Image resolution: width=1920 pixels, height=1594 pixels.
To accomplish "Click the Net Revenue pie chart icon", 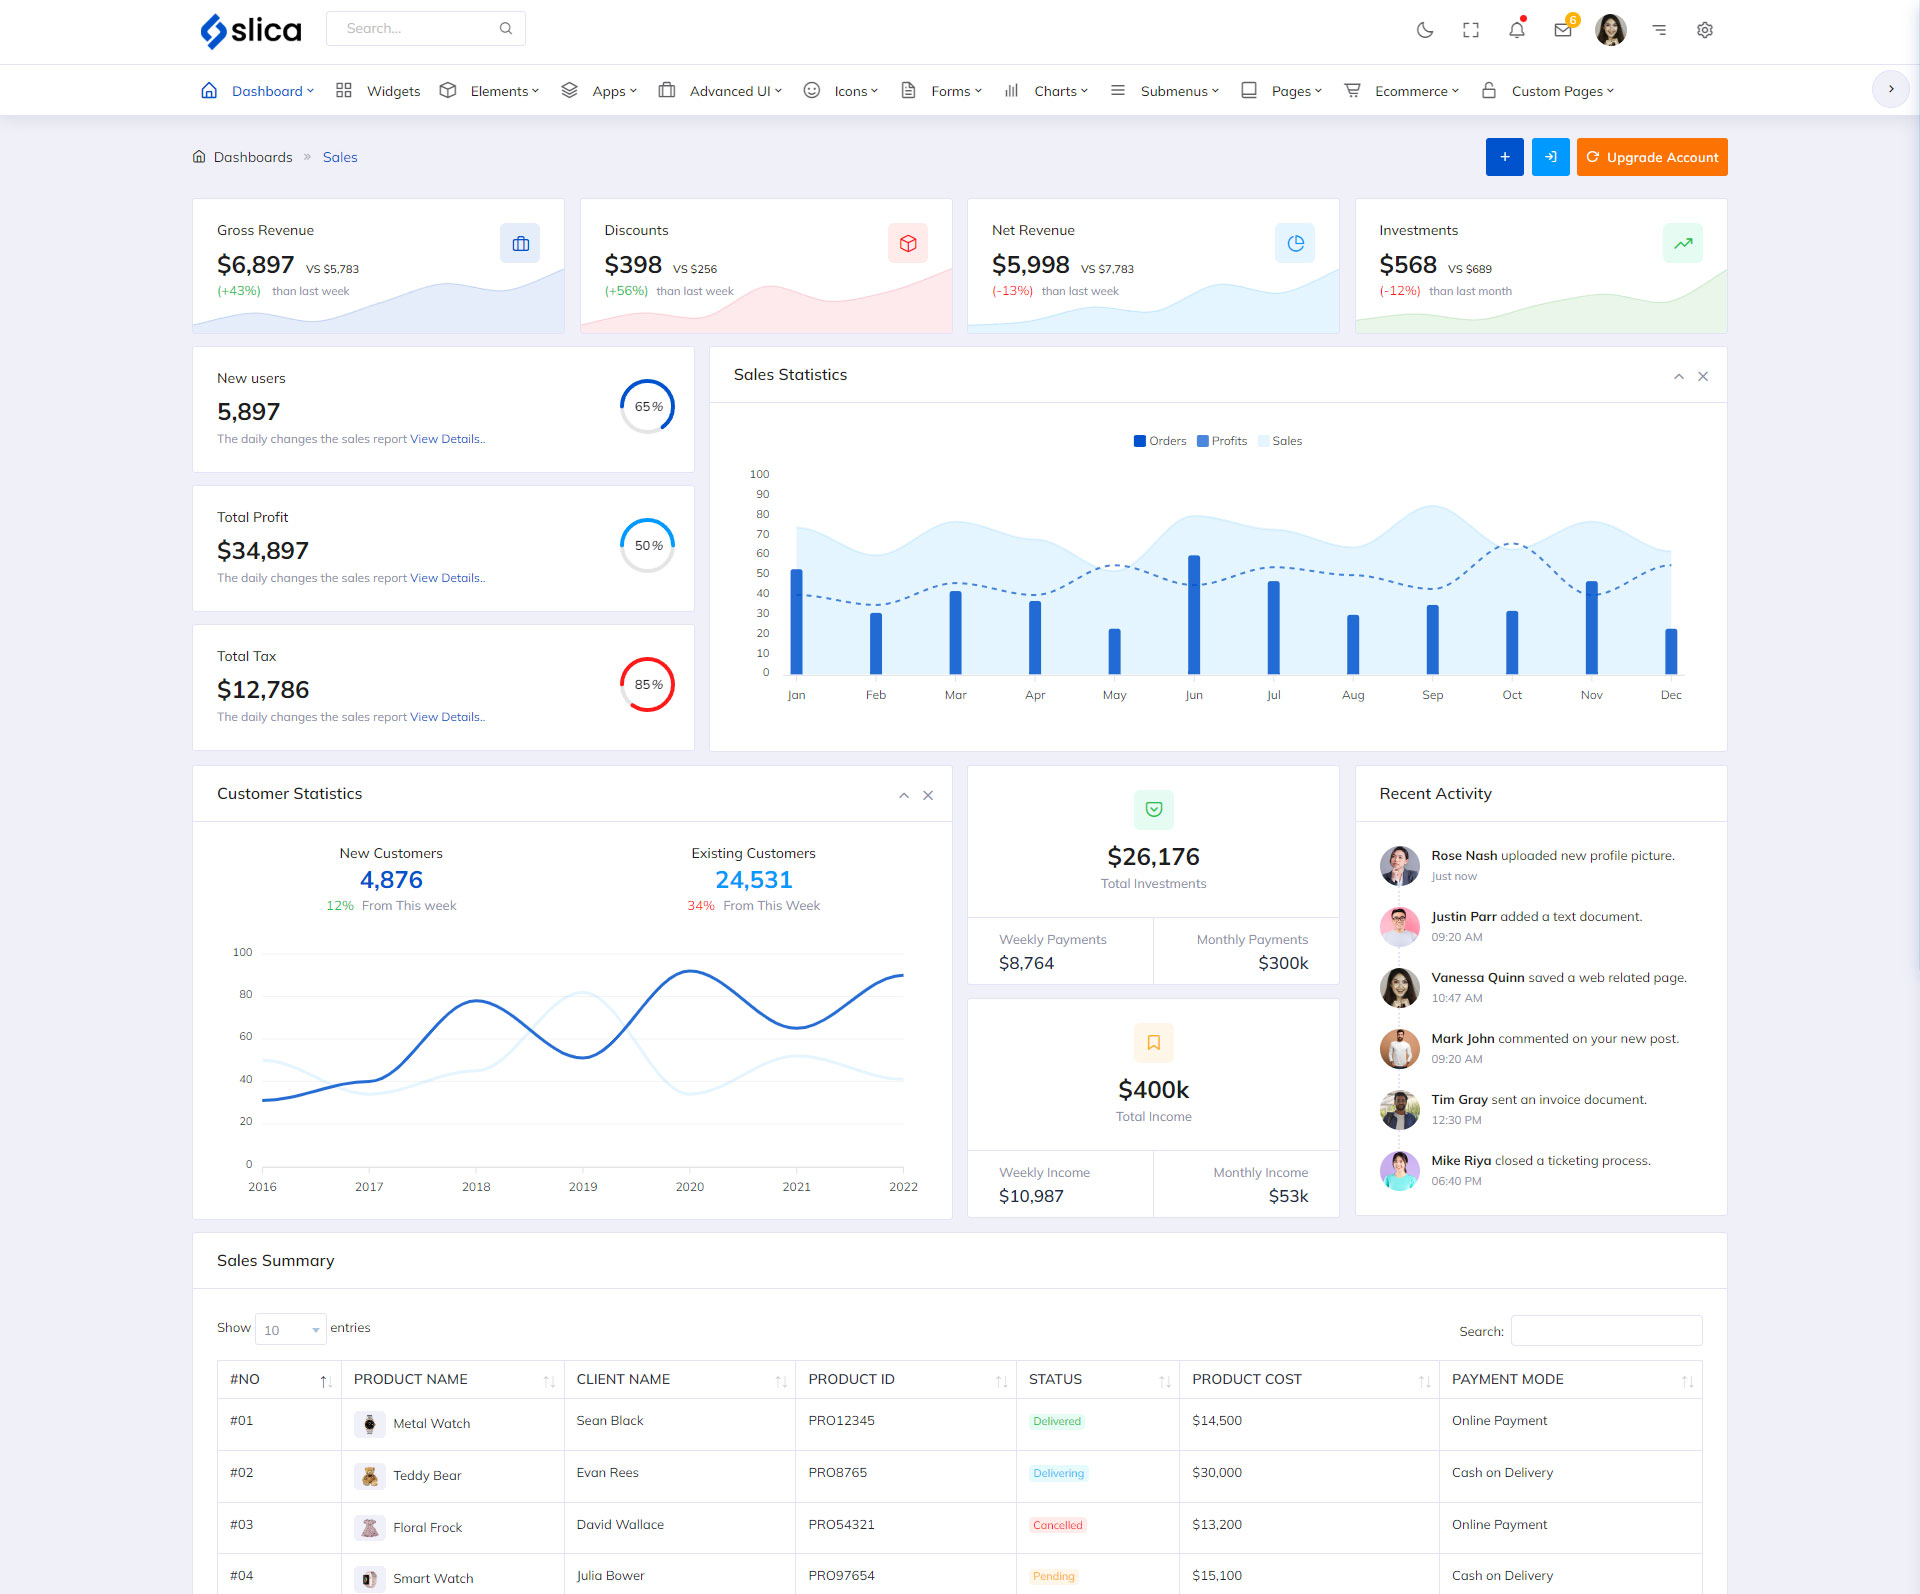I will (x=1295, y=243).
